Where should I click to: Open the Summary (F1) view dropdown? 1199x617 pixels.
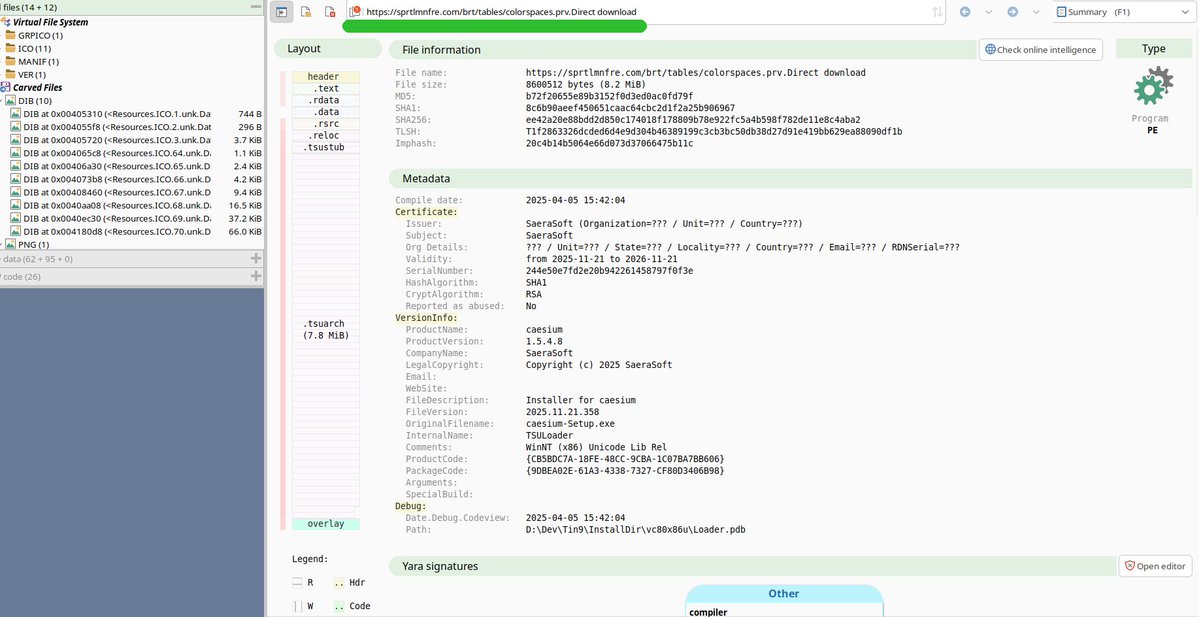[1122, 11]
